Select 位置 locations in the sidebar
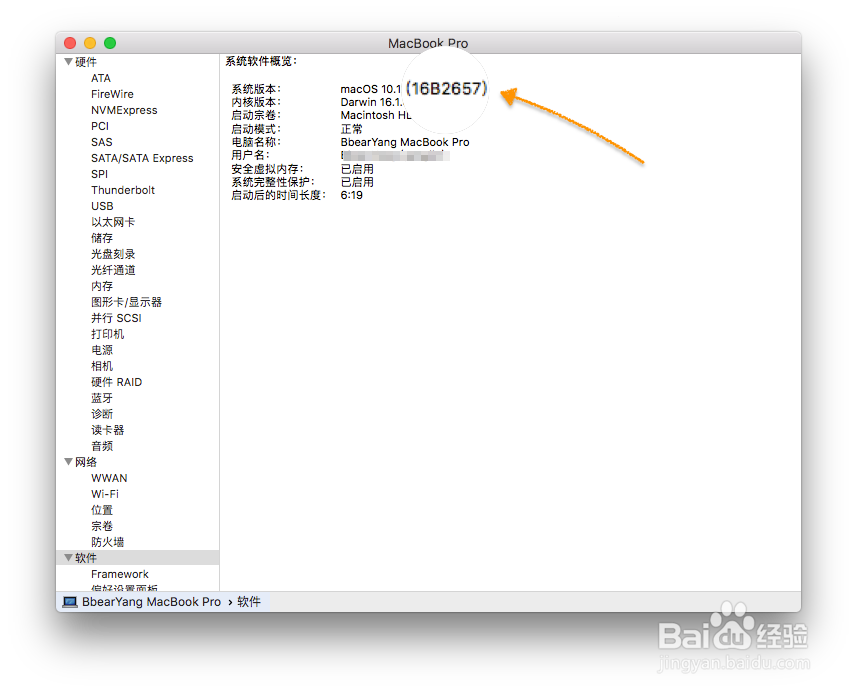This screenshot has height=692, width=857. (x=102, y=510)
